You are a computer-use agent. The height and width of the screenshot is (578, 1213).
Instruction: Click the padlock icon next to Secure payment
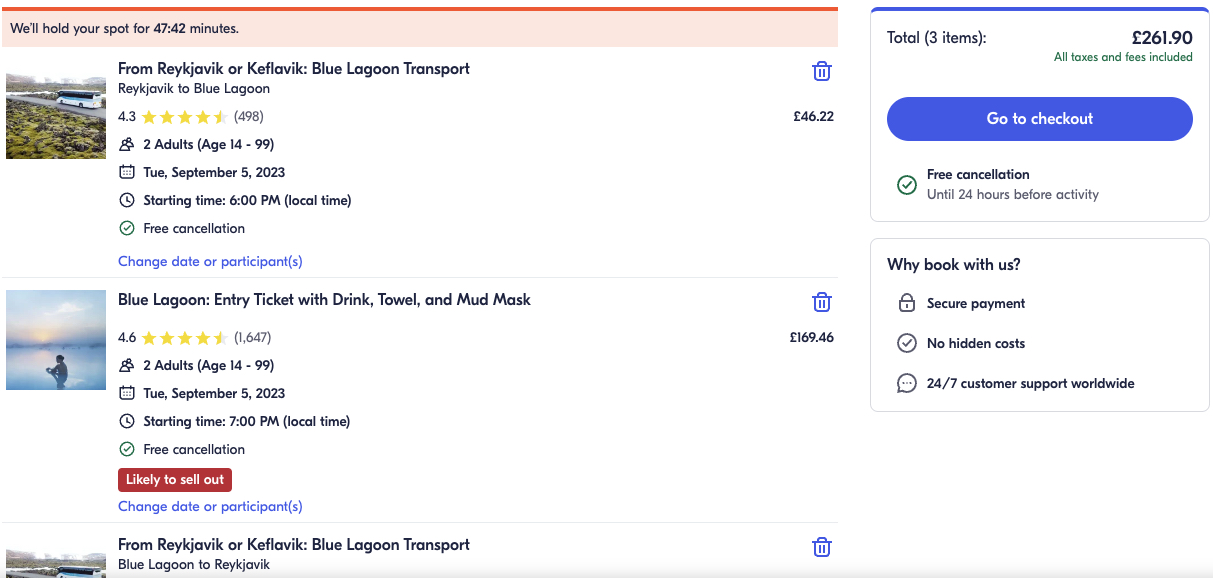tap(907, 303)
